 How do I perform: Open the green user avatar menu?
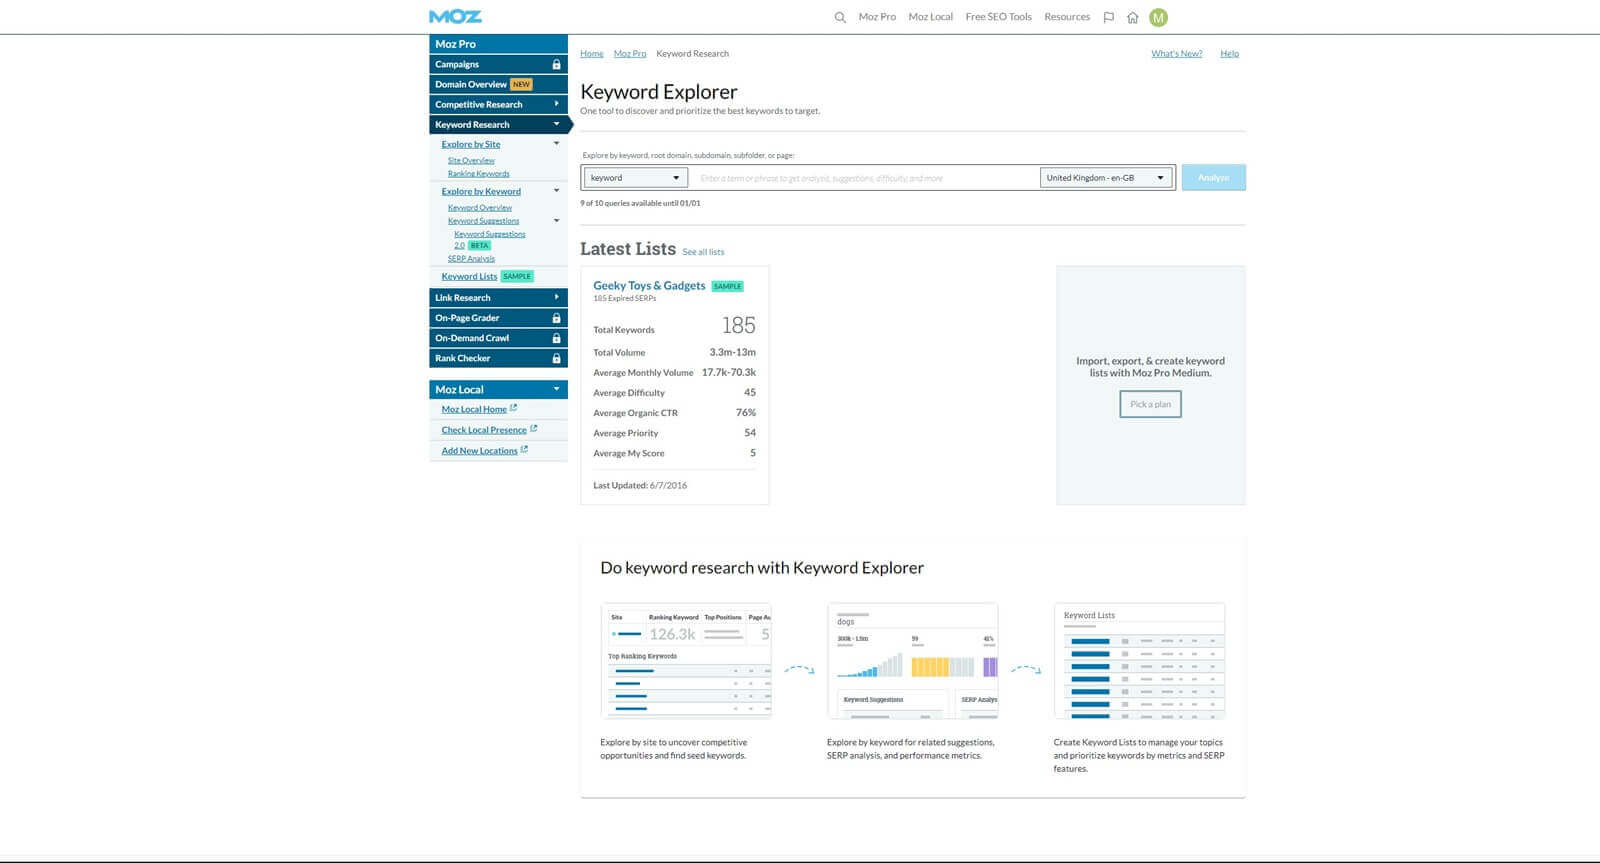click(x=1158, y=17)
